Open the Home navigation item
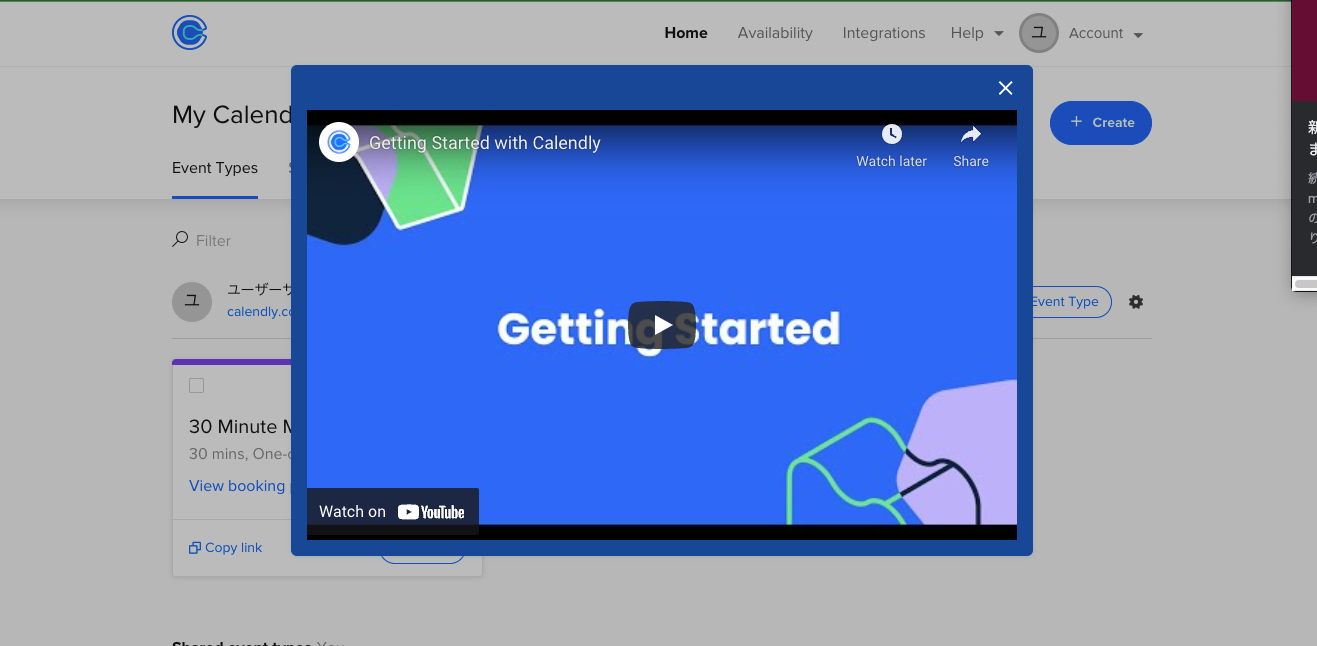This screenshot has width=1317, height=646. 686,33
